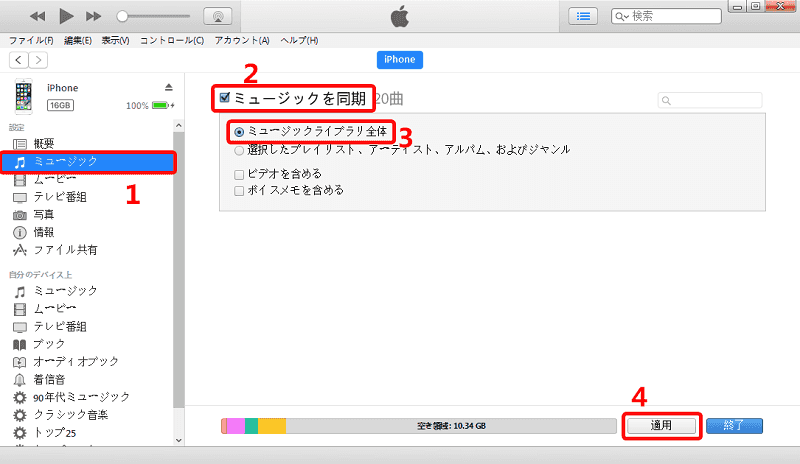This screenshot has height=464, width=800.
Task: Go back with the left arrow button
Action: pos(19,60)
